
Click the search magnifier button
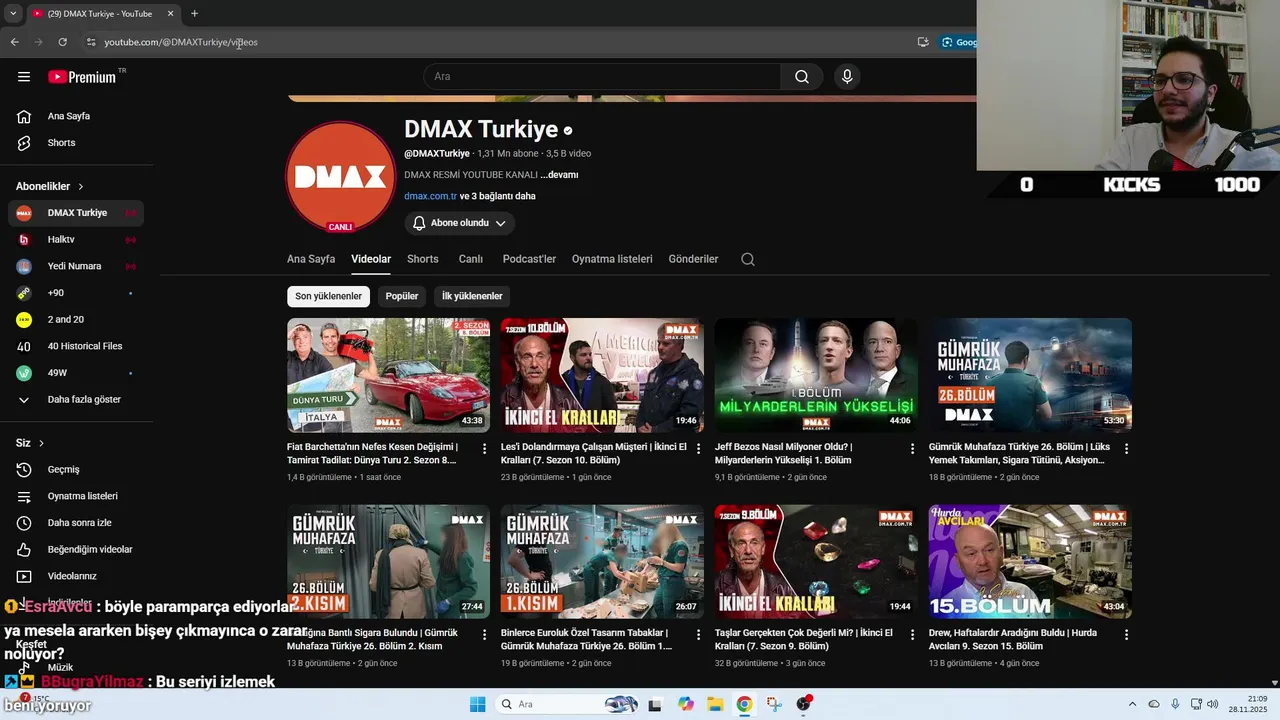click(x=801, y=77)
